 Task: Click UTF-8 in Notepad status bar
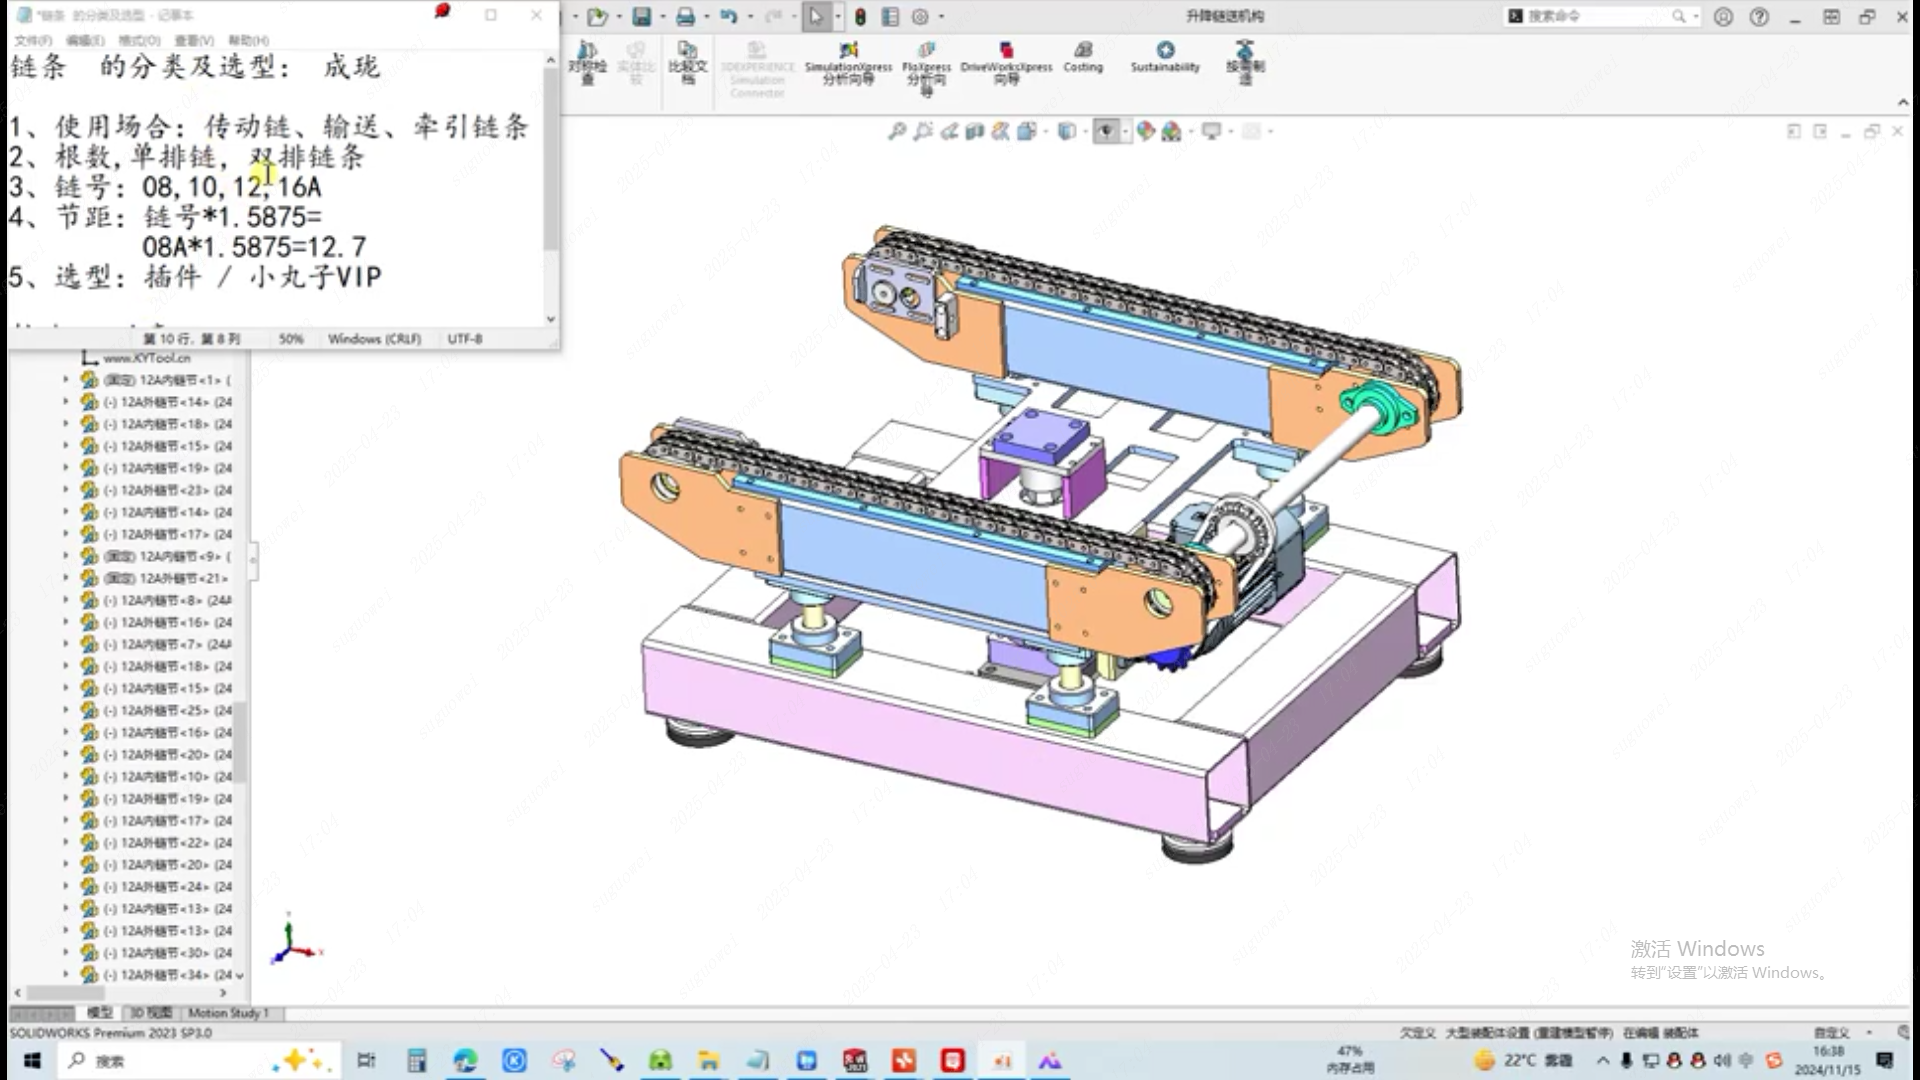[x=465, y=339]
